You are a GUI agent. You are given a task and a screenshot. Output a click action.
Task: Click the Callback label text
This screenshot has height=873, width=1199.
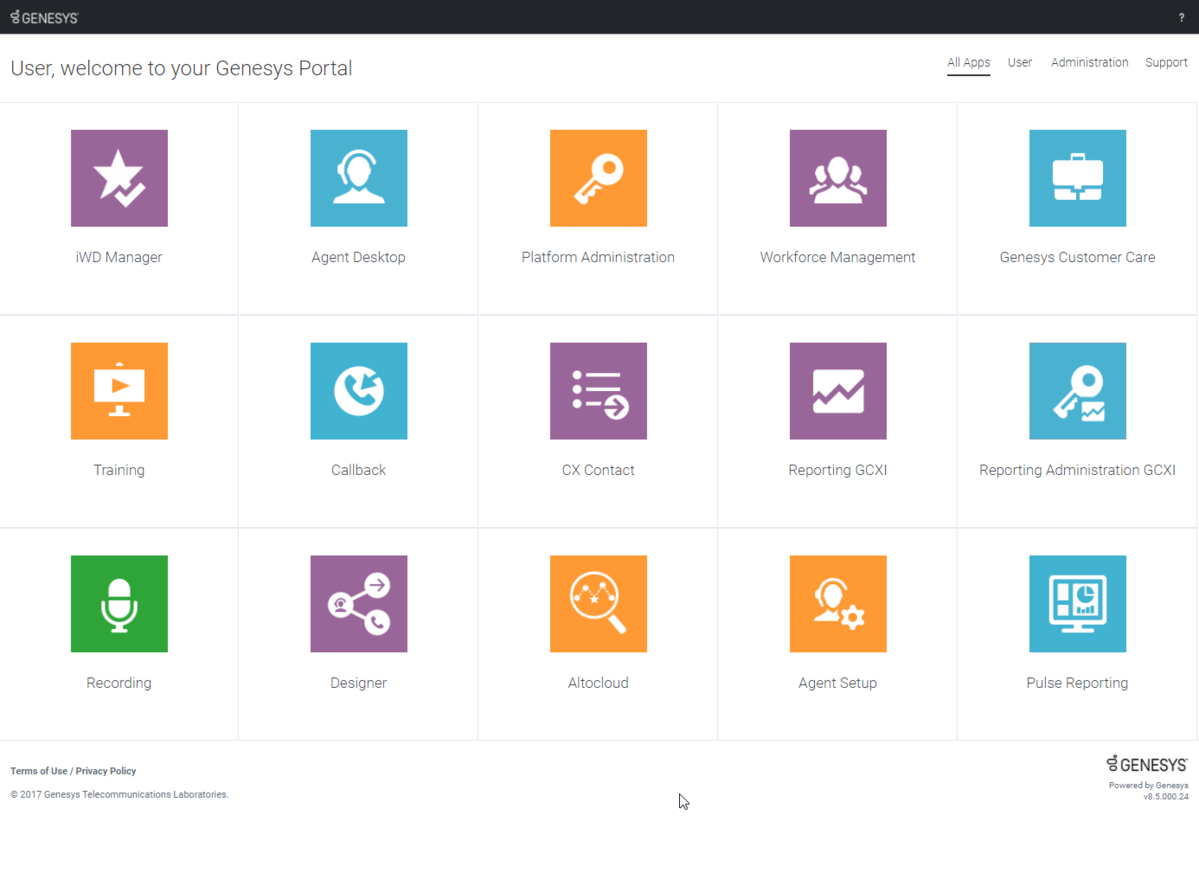pyautogui.click(x=359, y=470)
